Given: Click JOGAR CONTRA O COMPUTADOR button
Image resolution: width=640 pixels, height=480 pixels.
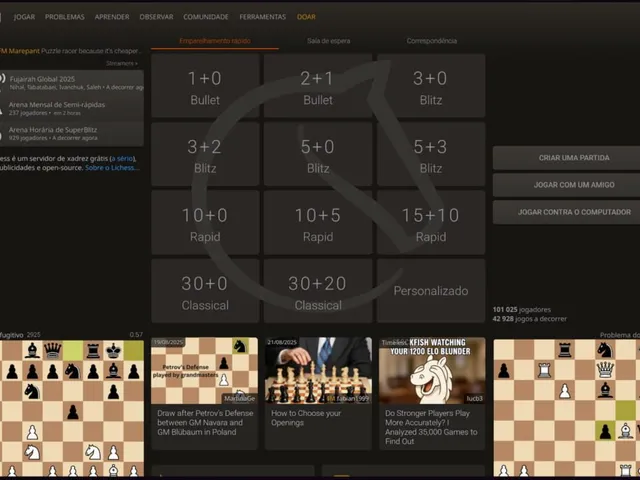Looking at the screenshot, I should tap(567, 212).
